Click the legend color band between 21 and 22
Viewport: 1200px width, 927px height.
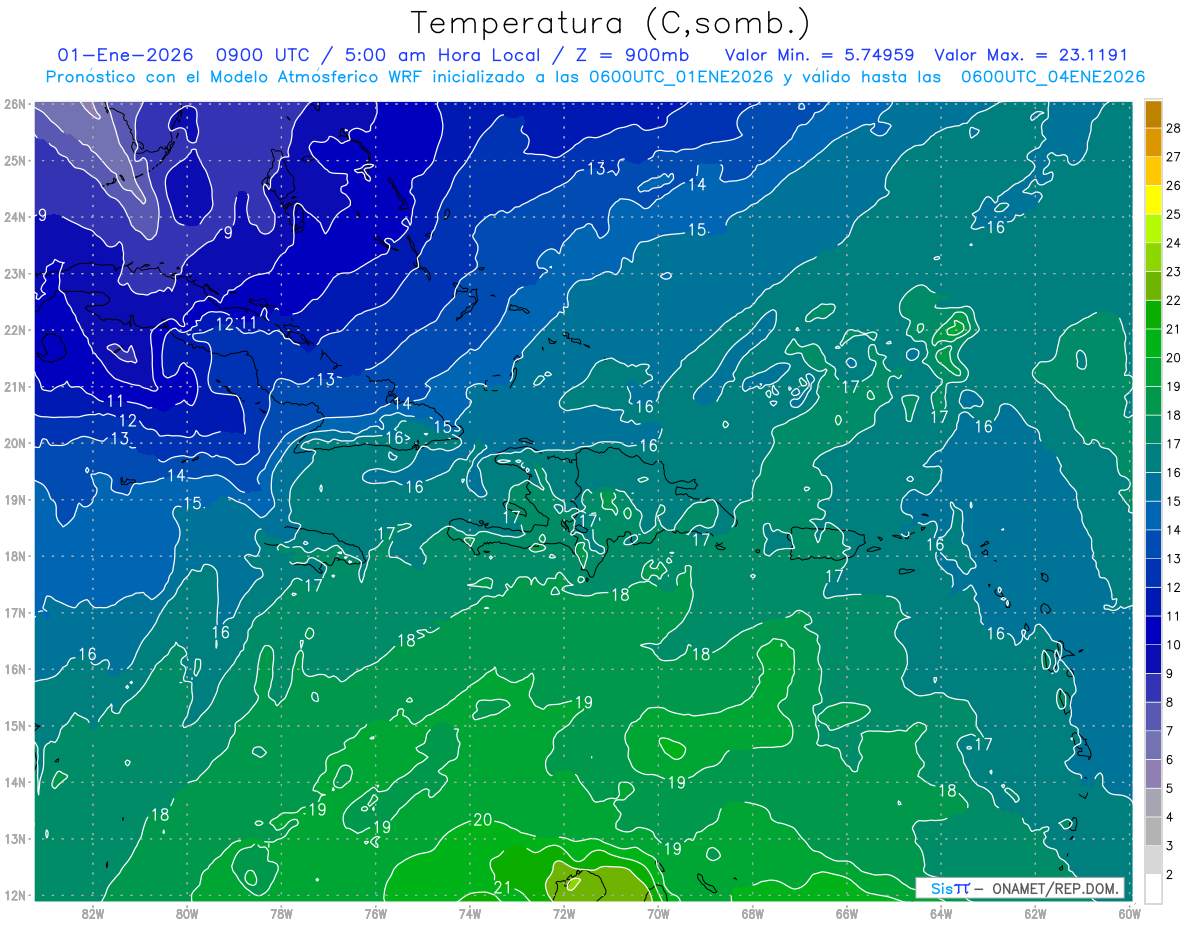pyautogui.click(x=1153, y=315)
